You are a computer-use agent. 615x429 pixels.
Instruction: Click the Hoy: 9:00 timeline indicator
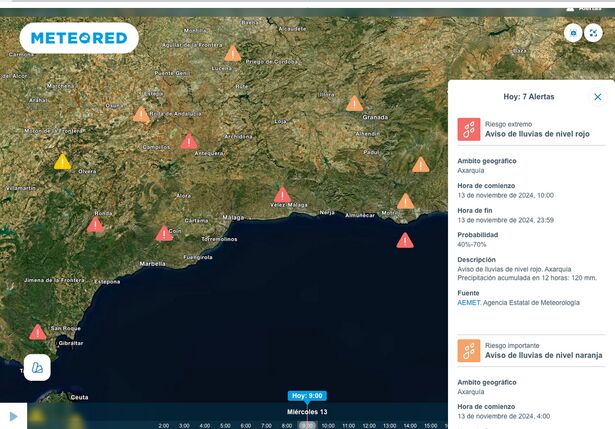point(307,396)
